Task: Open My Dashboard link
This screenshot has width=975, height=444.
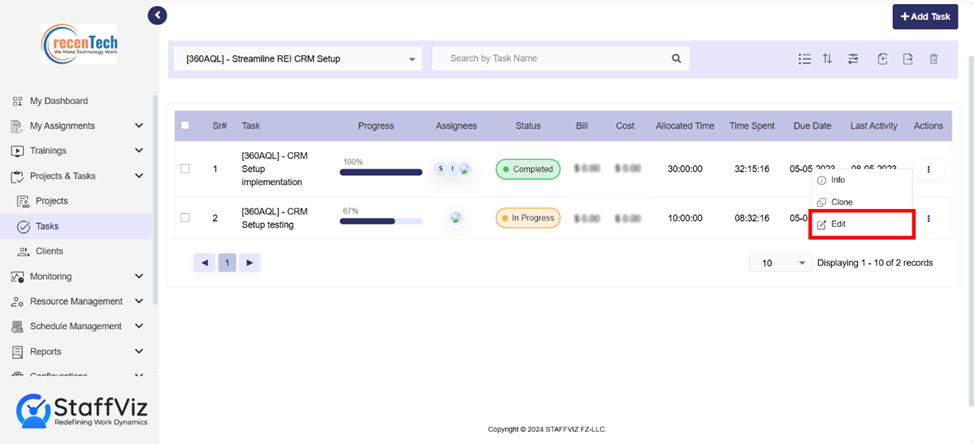Action: tap(59, 101)
